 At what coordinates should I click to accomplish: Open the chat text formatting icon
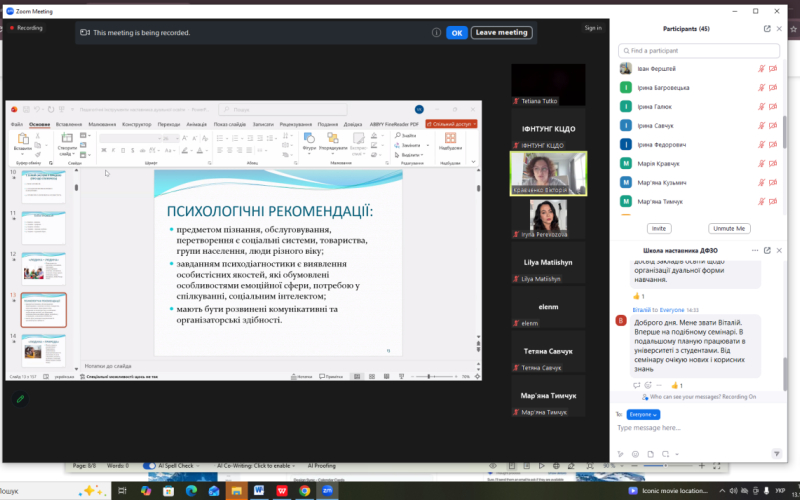pos(620,454)
